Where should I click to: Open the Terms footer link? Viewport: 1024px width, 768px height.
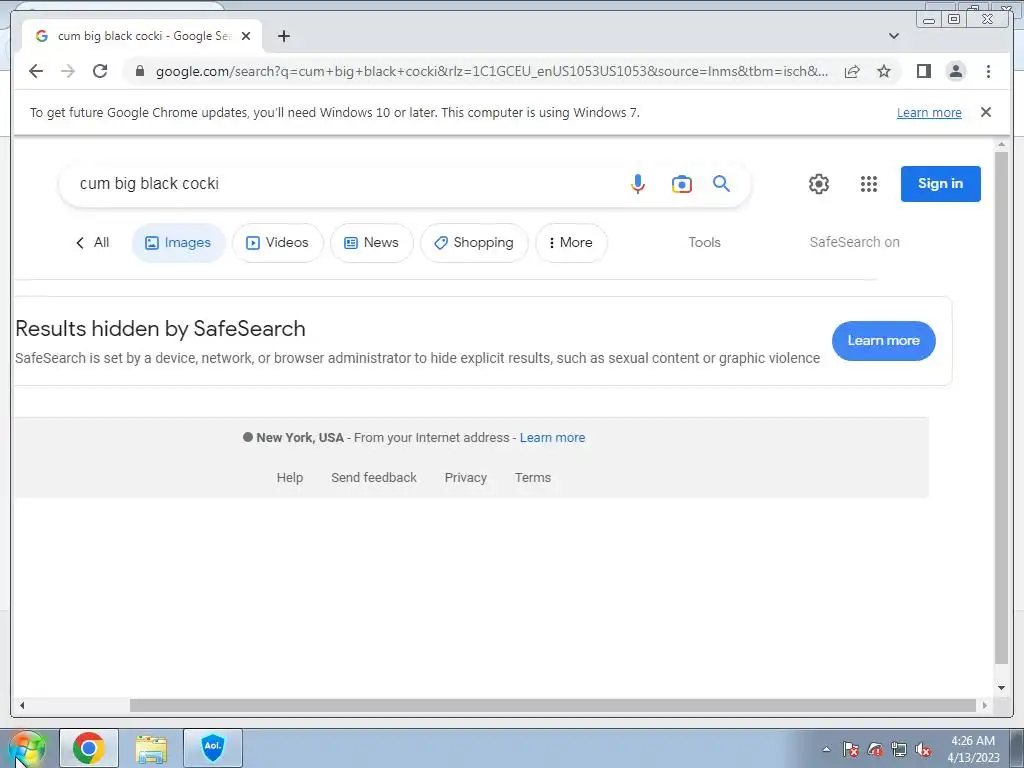(x=533, y=477)
